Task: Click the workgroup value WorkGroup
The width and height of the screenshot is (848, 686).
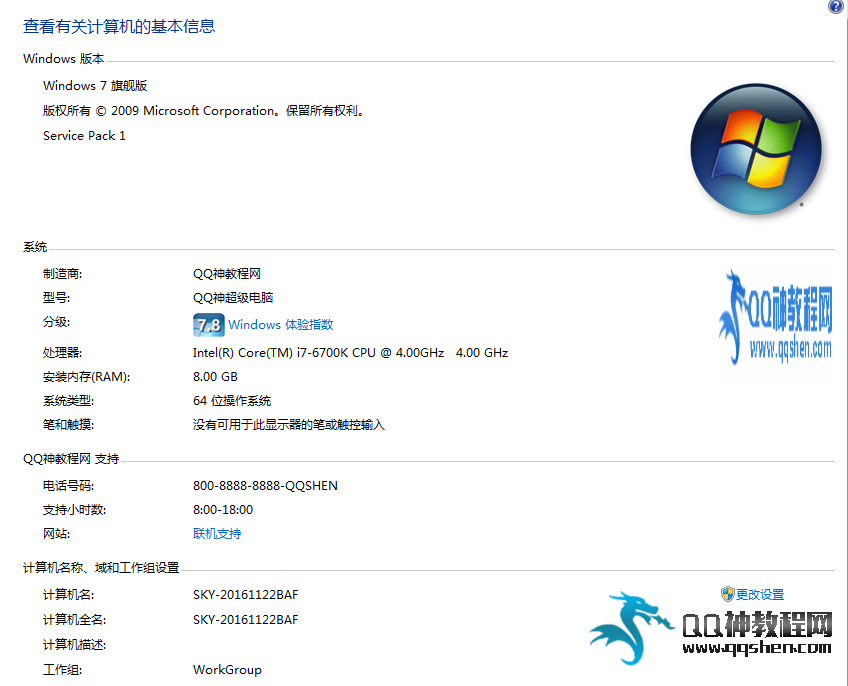Action: pyautogui.click(x=227, y=670)
